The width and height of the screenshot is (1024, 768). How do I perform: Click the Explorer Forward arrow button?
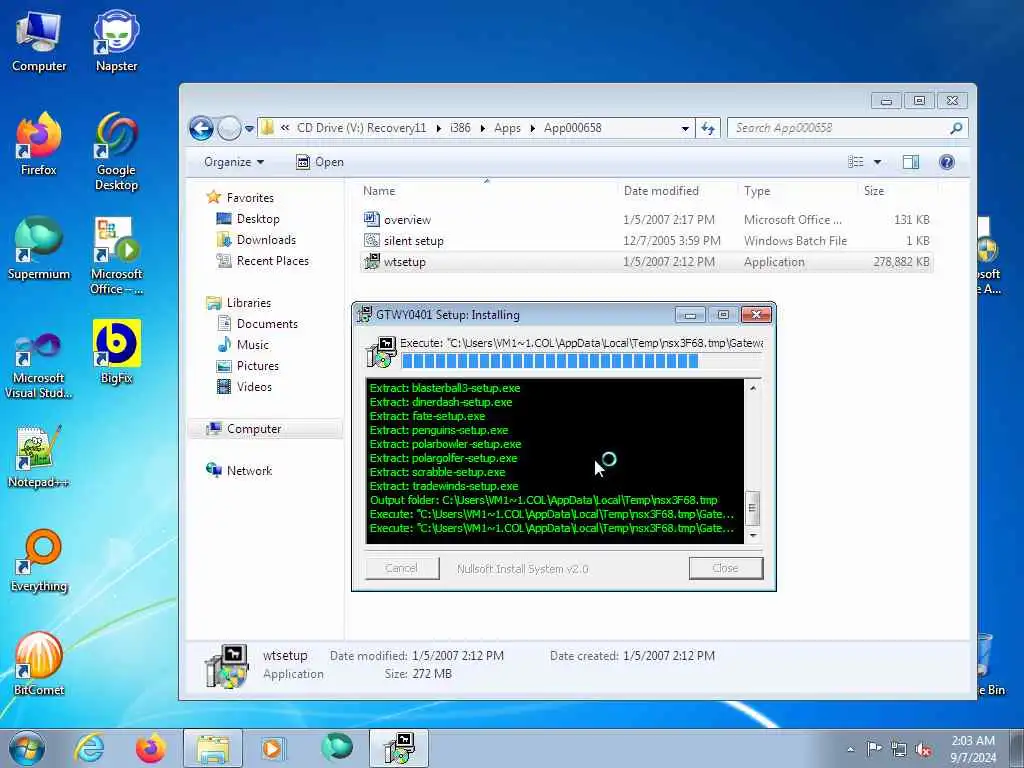pyautogui.click(x=229, y=128)
